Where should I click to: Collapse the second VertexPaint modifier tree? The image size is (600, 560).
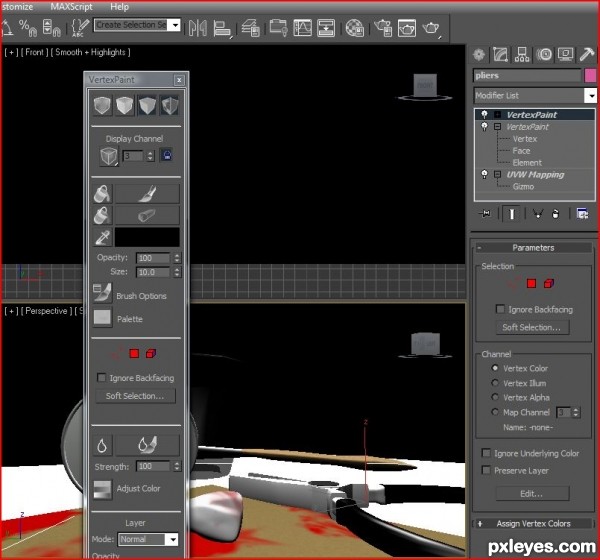(497, 126)
